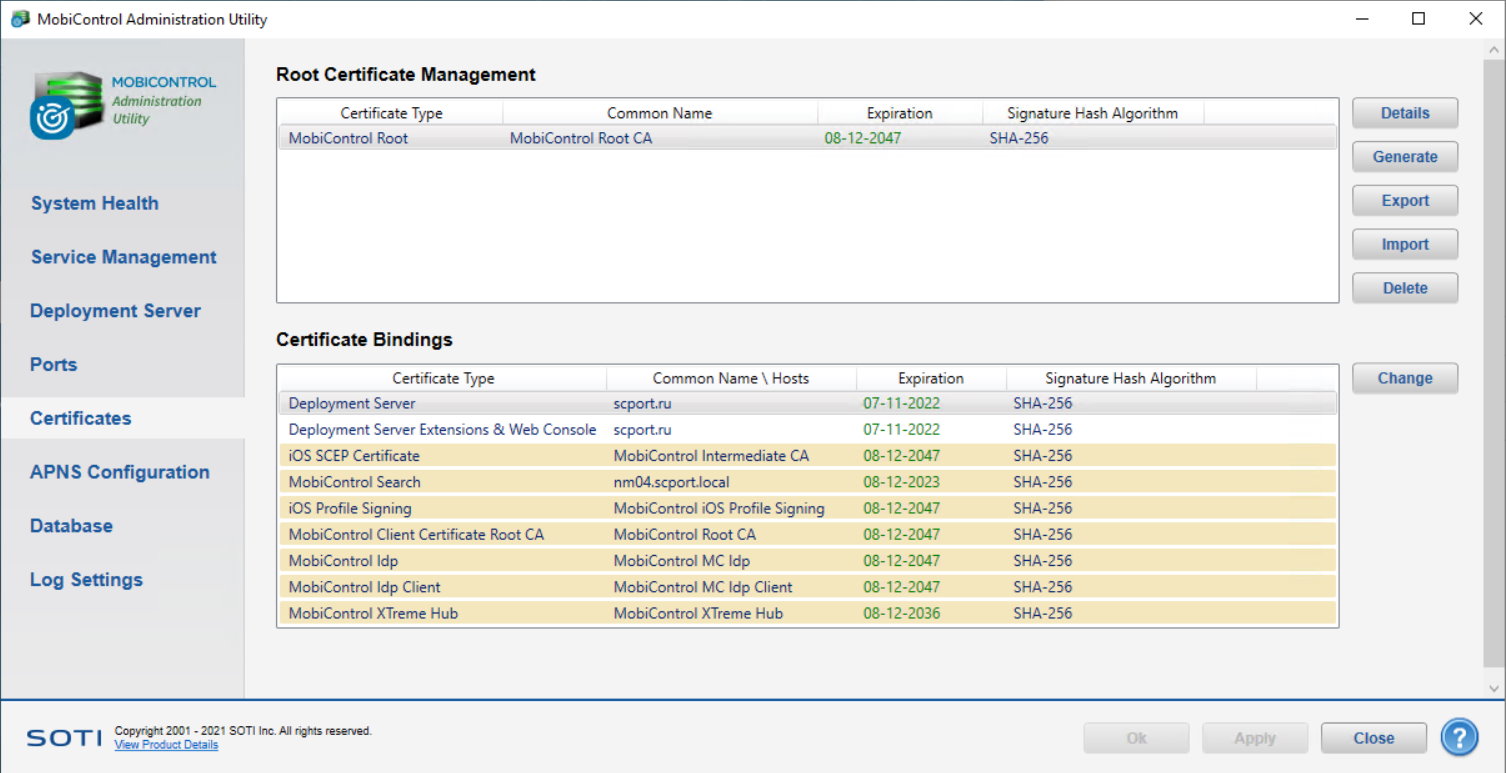Go to the Database section
This screenshot has height=773, width=1506.
[71, 526]
